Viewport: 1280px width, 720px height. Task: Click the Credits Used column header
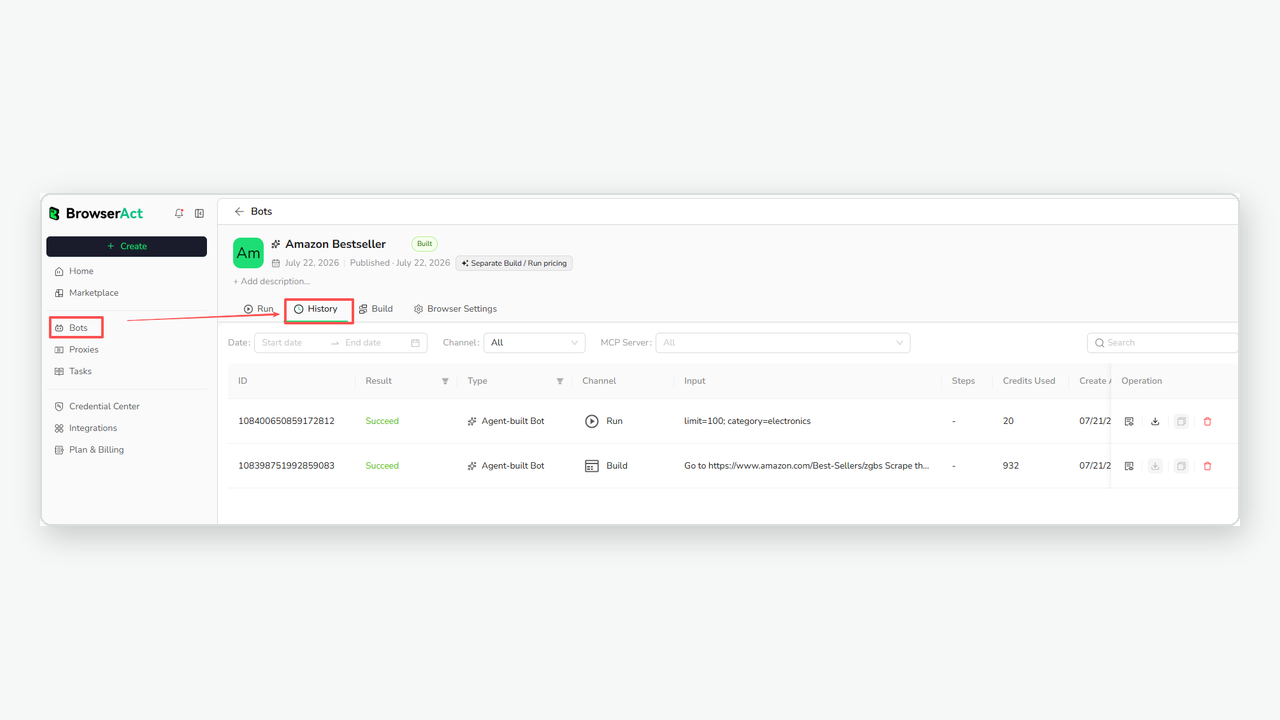1029,381
